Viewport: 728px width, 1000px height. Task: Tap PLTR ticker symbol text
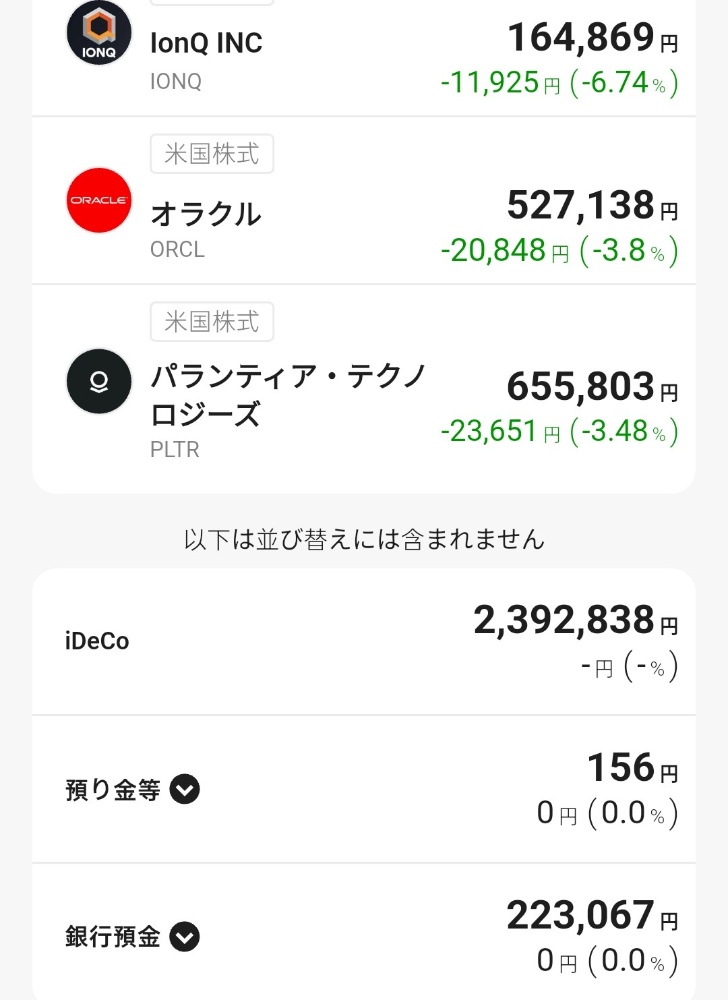pyautogui.click(x=175, y=450)
